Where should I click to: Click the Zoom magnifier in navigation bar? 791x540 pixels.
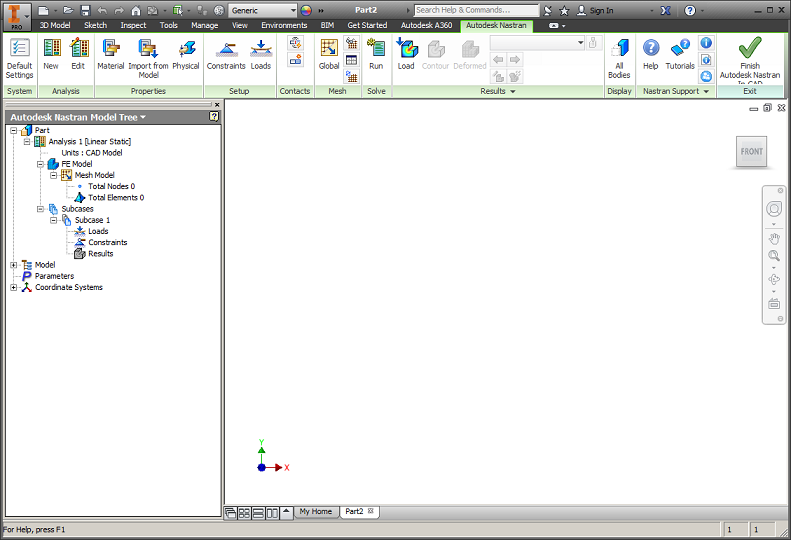(x=774, y=255)
